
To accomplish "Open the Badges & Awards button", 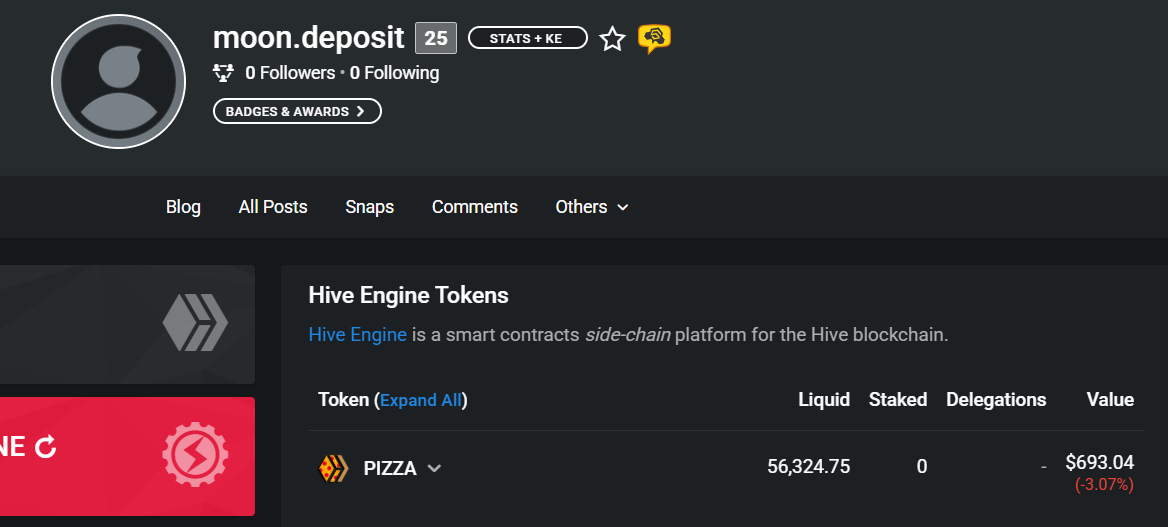I will pos(297,111).
